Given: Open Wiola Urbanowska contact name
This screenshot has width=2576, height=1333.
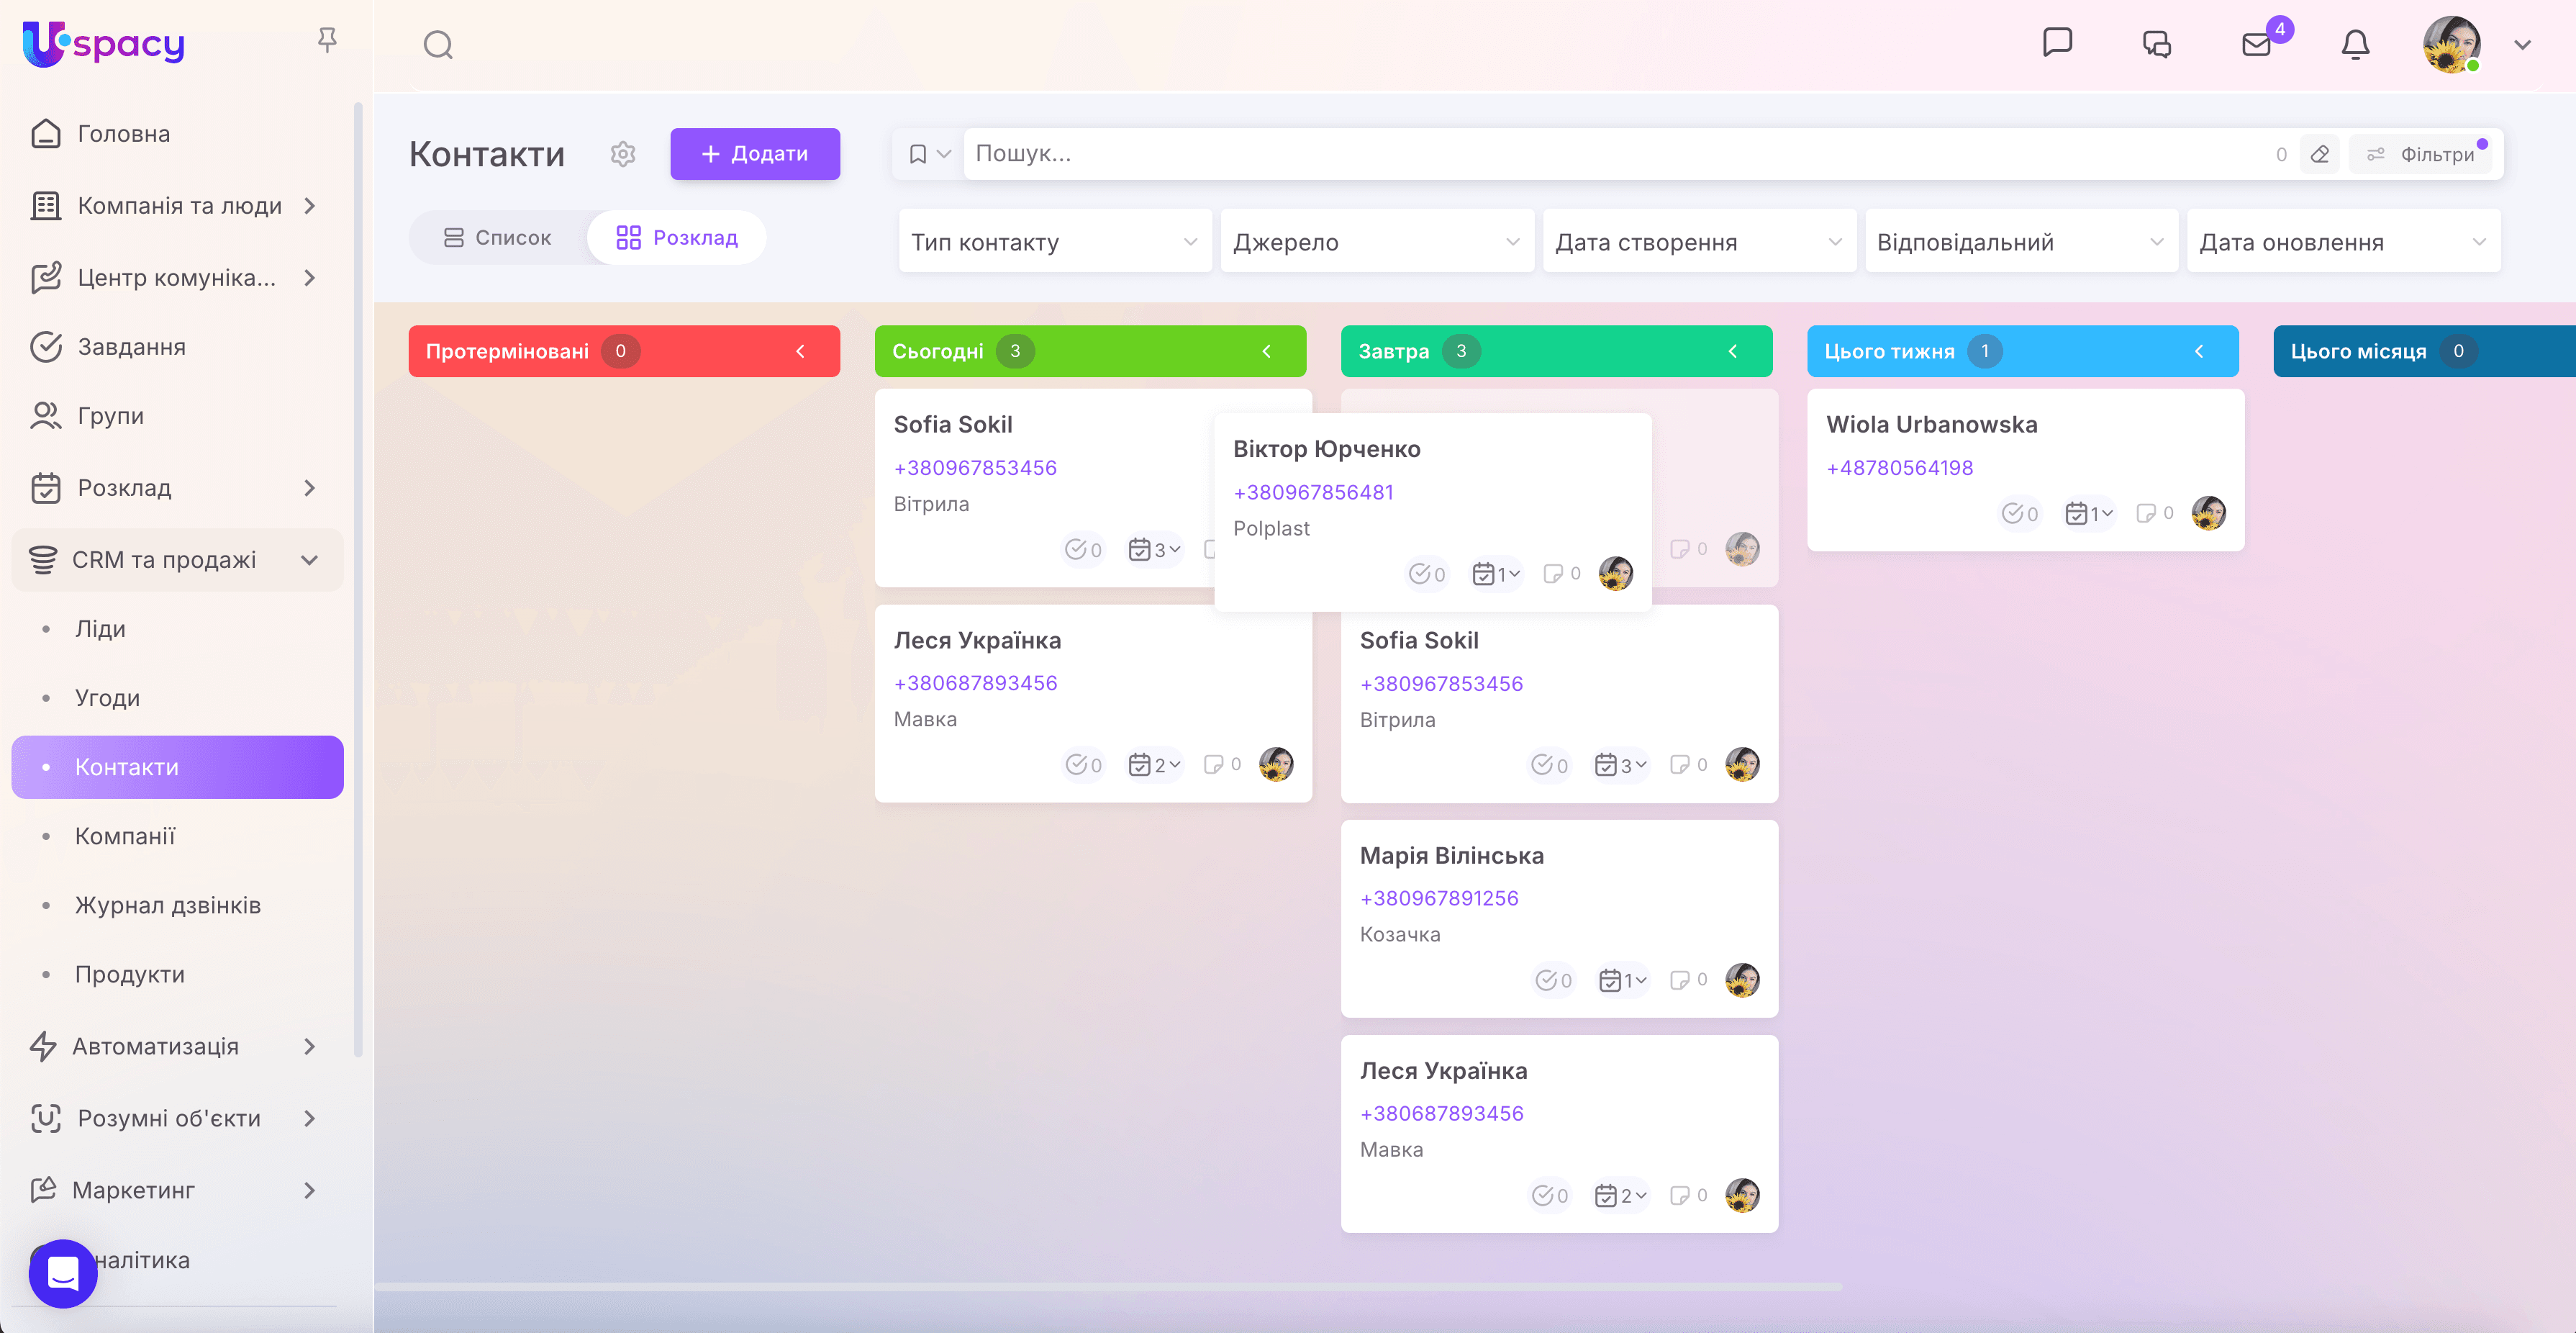Looking at the screenshot, I should 1931,424.
